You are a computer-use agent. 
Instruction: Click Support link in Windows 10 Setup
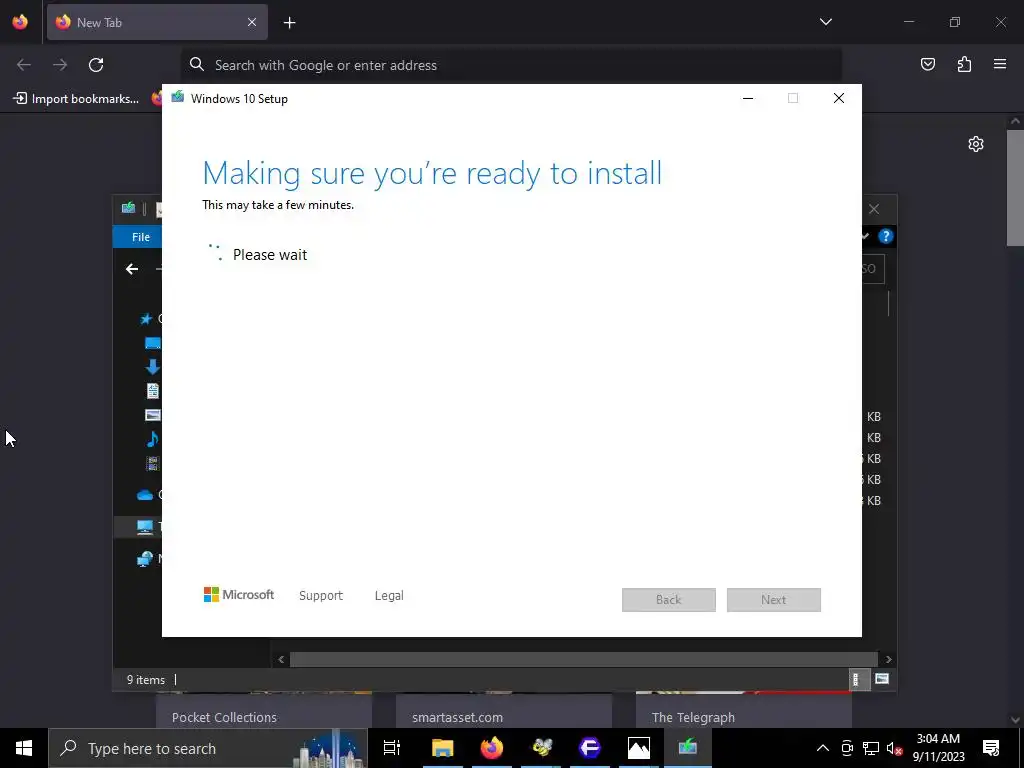[321, 596]
